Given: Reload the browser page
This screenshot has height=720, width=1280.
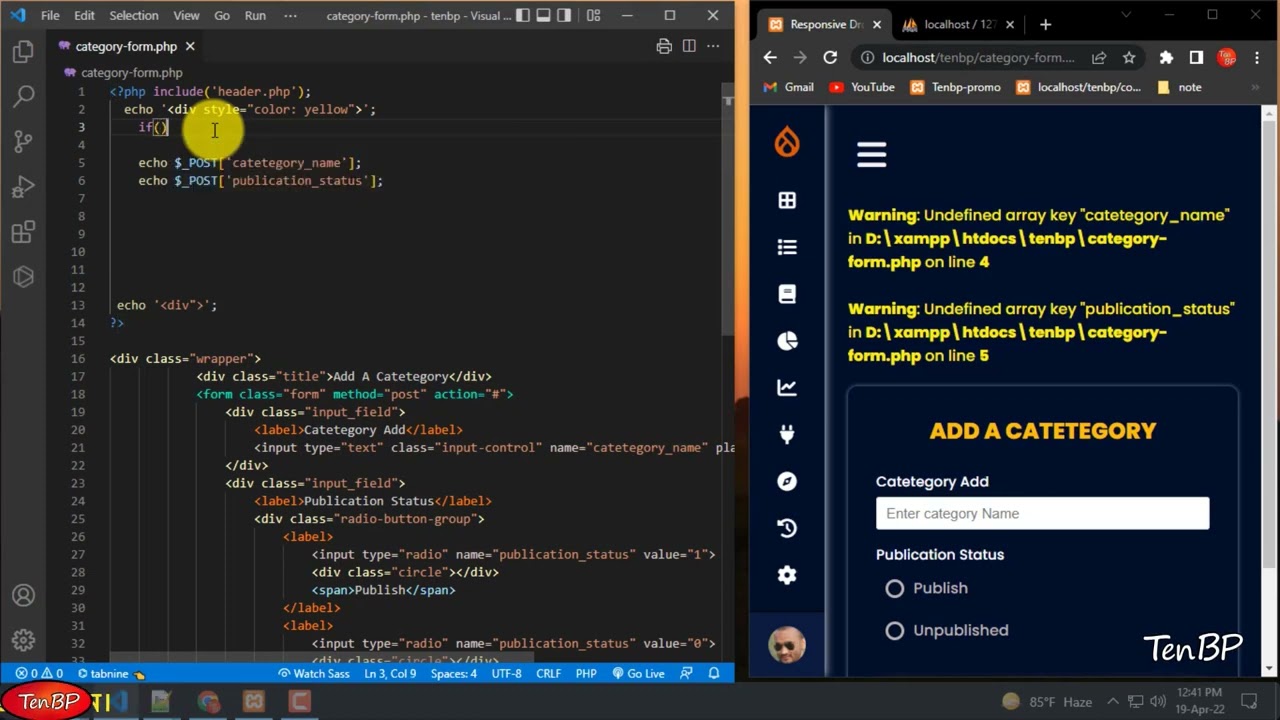Looking at the screenshot, I should click(830, 58).
